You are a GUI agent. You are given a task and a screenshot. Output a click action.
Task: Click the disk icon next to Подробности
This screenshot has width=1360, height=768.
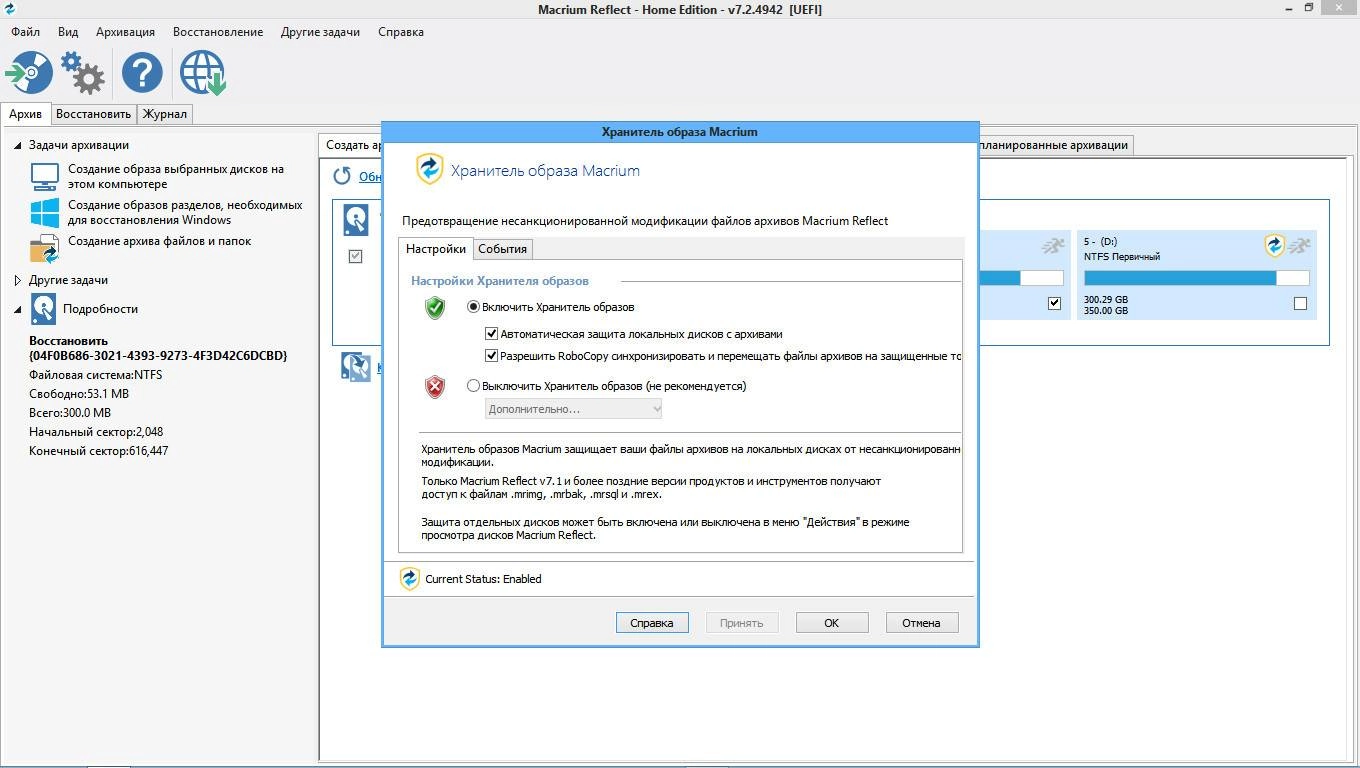43,309
